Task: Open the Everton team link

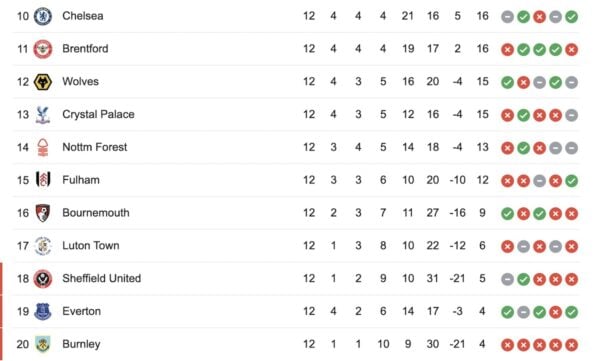Action: 82,311
